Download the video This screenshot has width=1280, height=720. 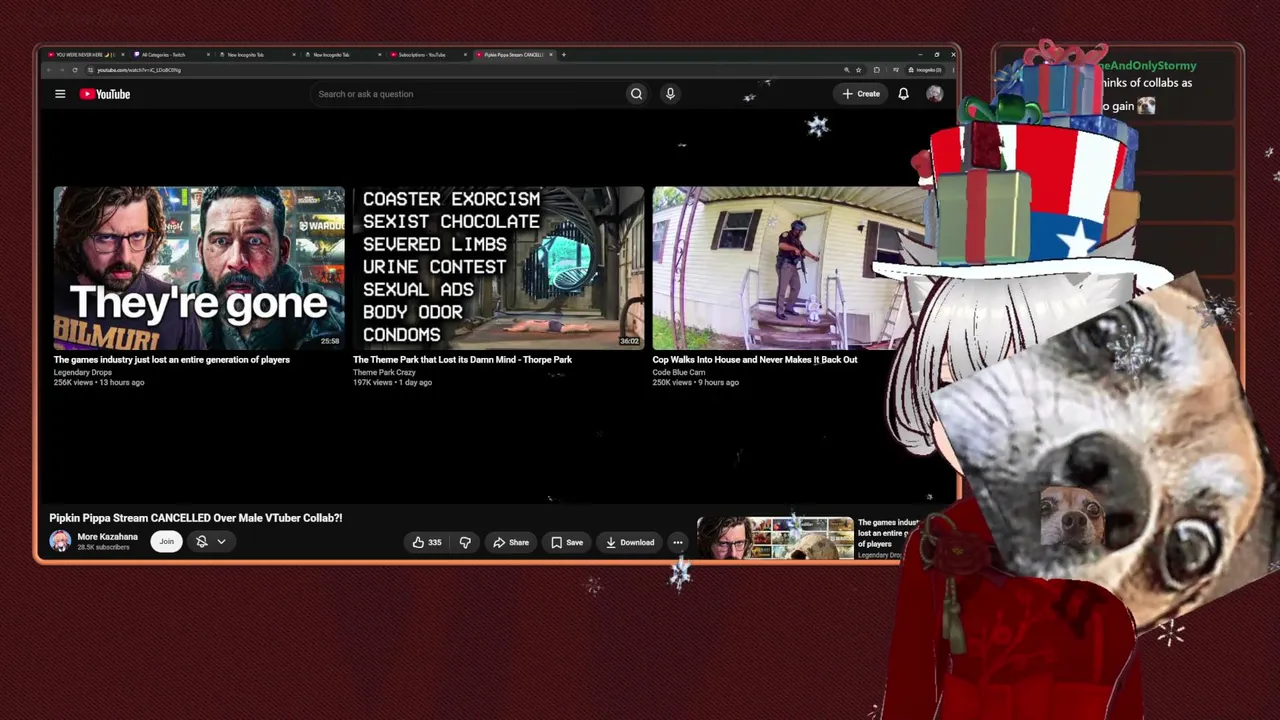pyautogui.click(x=630, y=542)
